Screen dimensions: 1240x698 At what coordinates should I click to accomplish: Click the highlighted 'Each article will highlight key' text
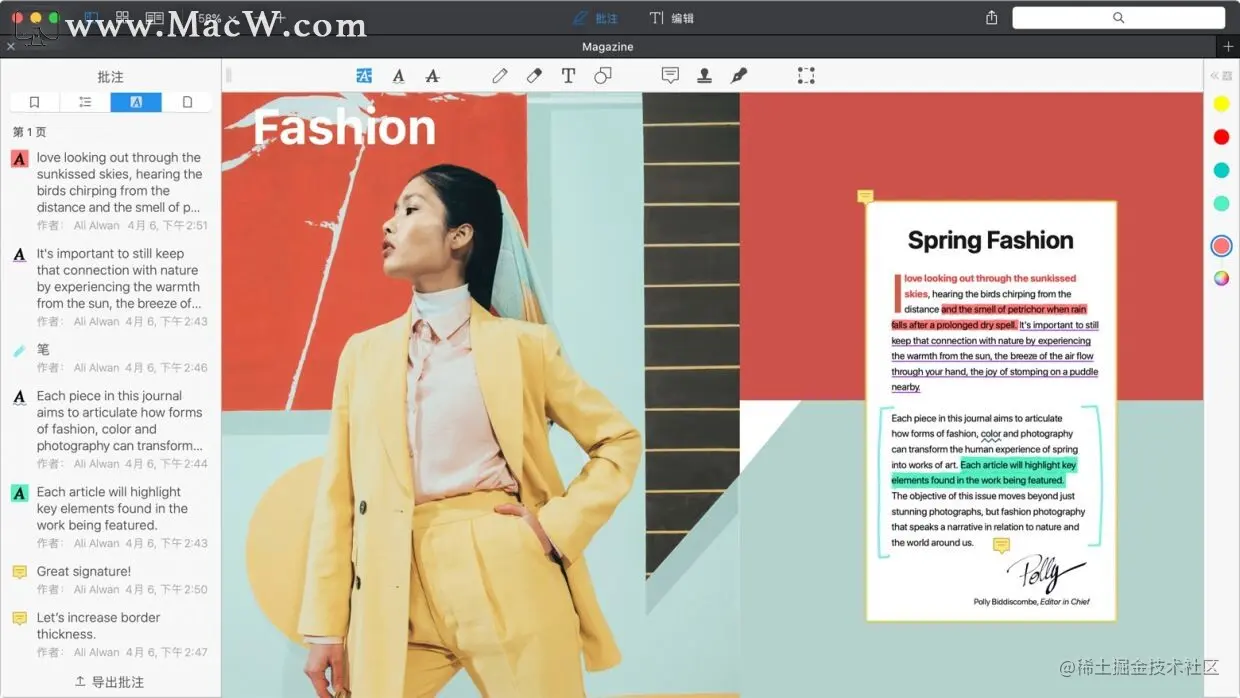pyautogui.click(x=1018, y=465)
